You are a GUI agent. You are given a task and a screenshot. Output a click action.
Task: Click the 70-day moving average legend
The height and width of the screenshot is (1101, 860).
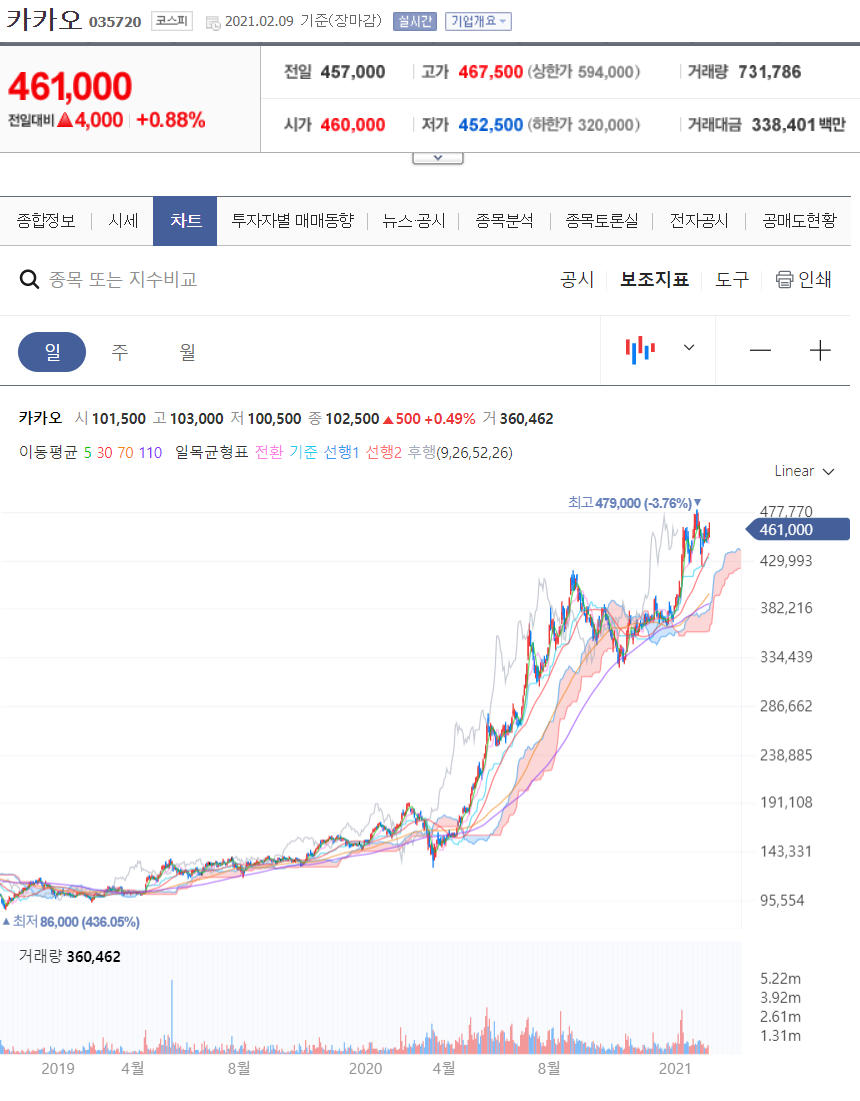tap(126, 453)
